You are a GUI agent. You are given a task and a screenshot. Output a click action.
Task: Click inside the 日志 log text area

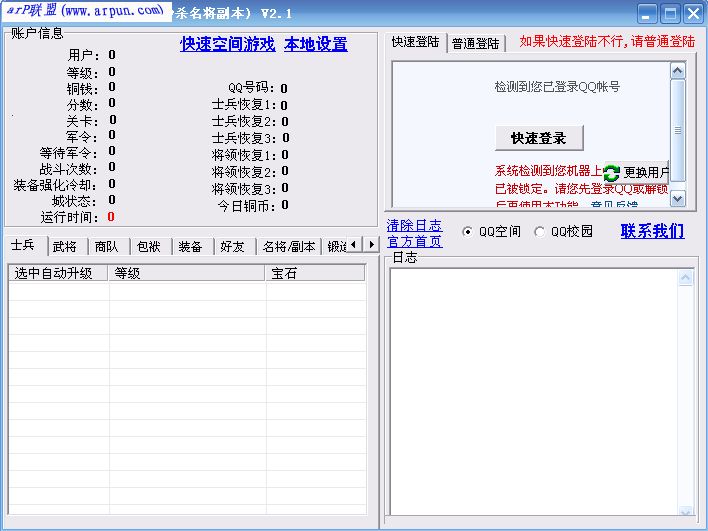[x=535, y=392]
